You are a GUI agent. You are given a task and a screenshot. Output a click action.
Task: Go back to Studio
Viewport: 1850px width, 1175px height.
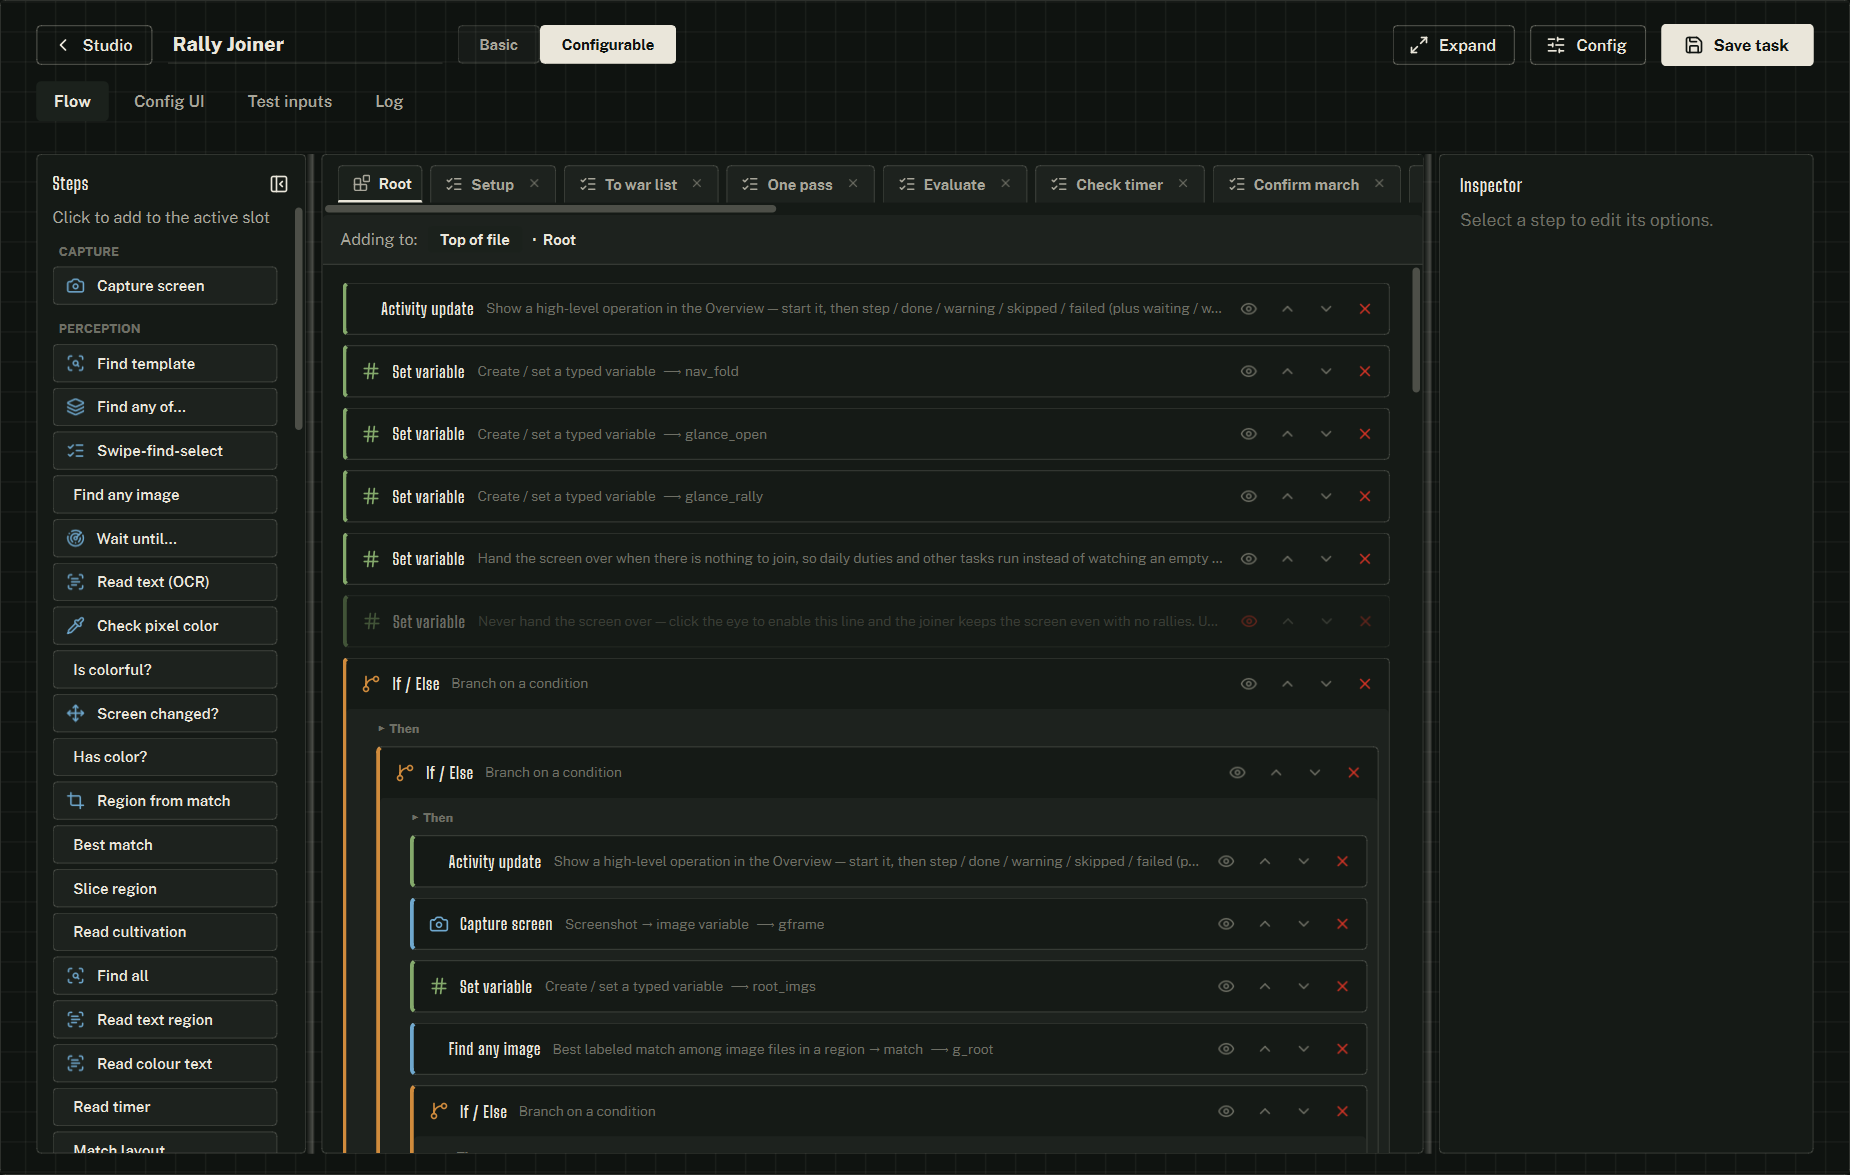pyautogui.click(x=95, y=45)
